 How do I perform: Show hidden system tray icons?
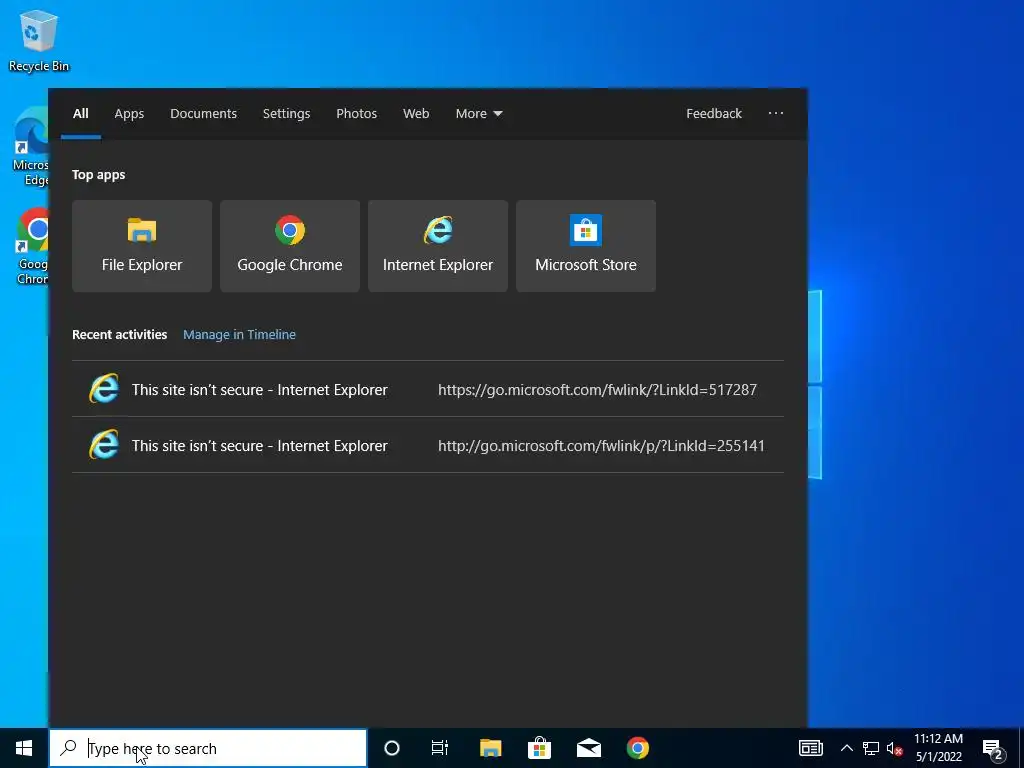coord(846,748)
